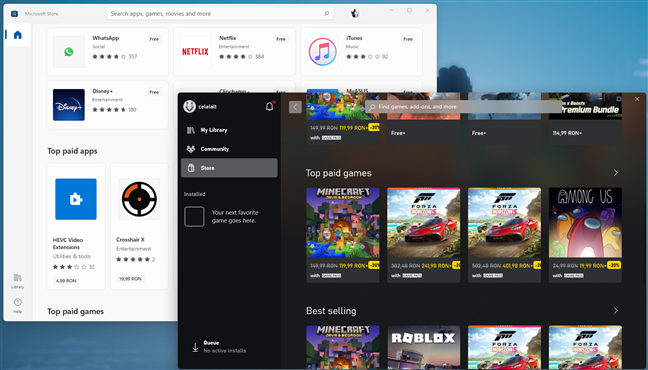
Task: Open Community in Xbox app
Action: [229, 149]
